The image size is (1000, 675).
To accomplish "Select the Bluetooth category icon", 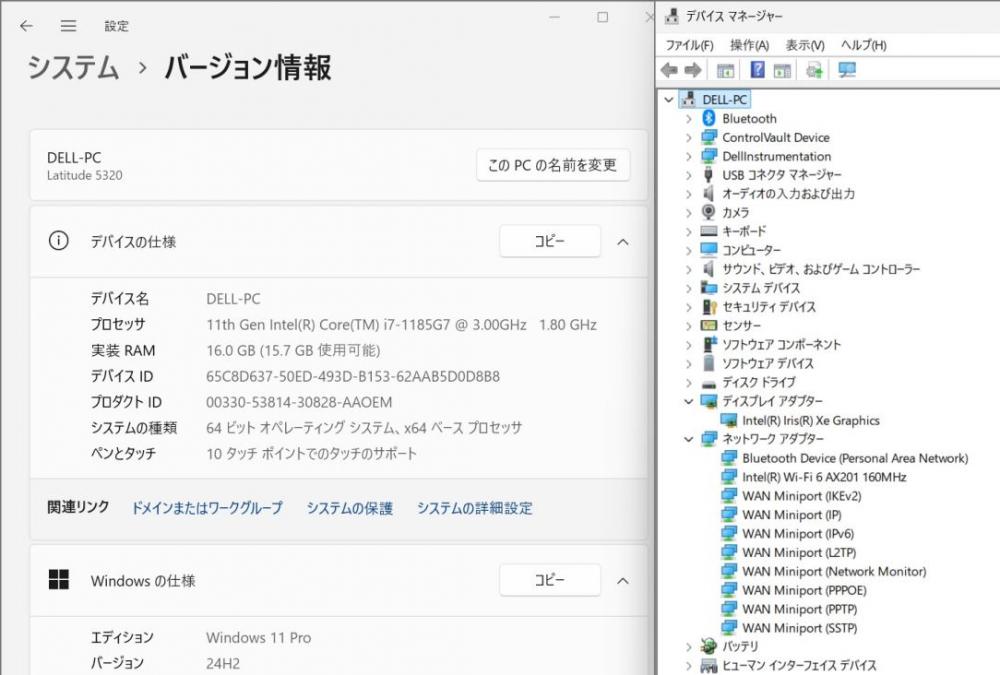I will click(x=709, y=118).
